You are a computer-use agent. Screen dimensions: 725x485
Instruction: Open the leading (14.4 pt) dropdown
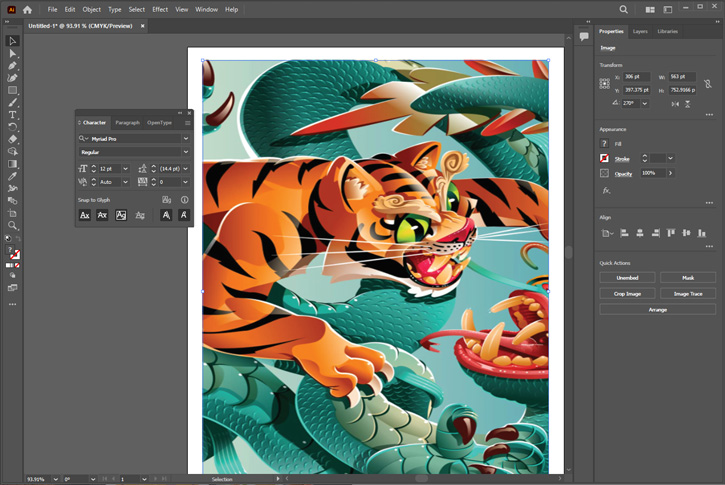point(186,169)
